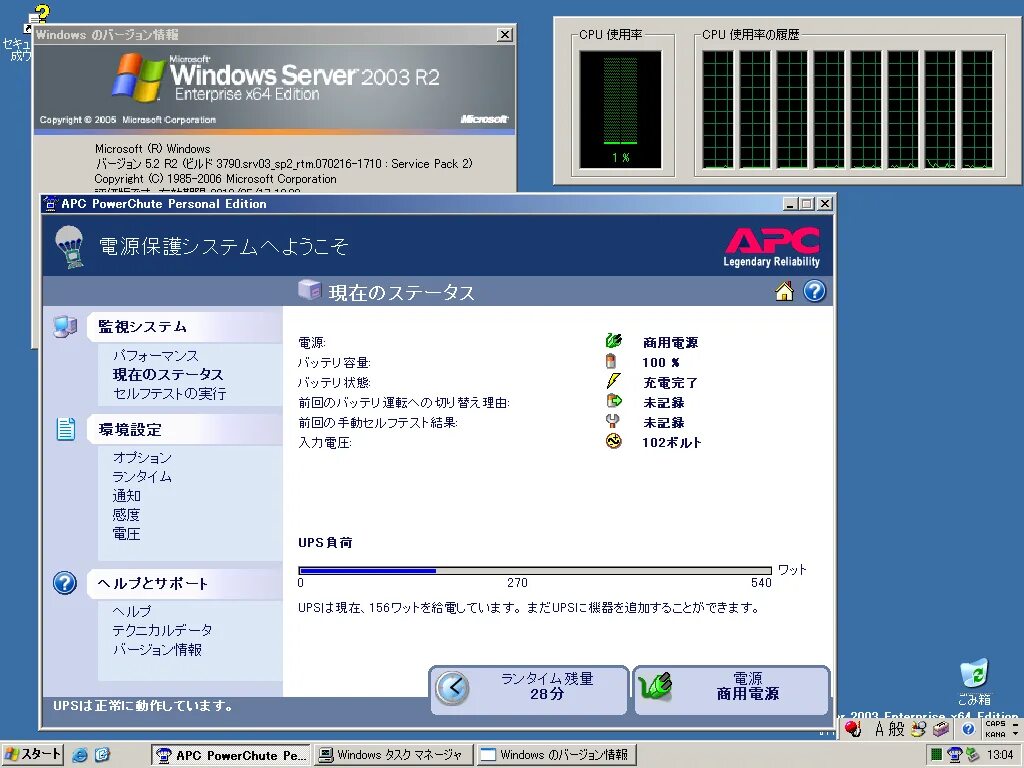Click the UPSは正常に動作しています status text
Screen dimensions: 1024x768
143,705
